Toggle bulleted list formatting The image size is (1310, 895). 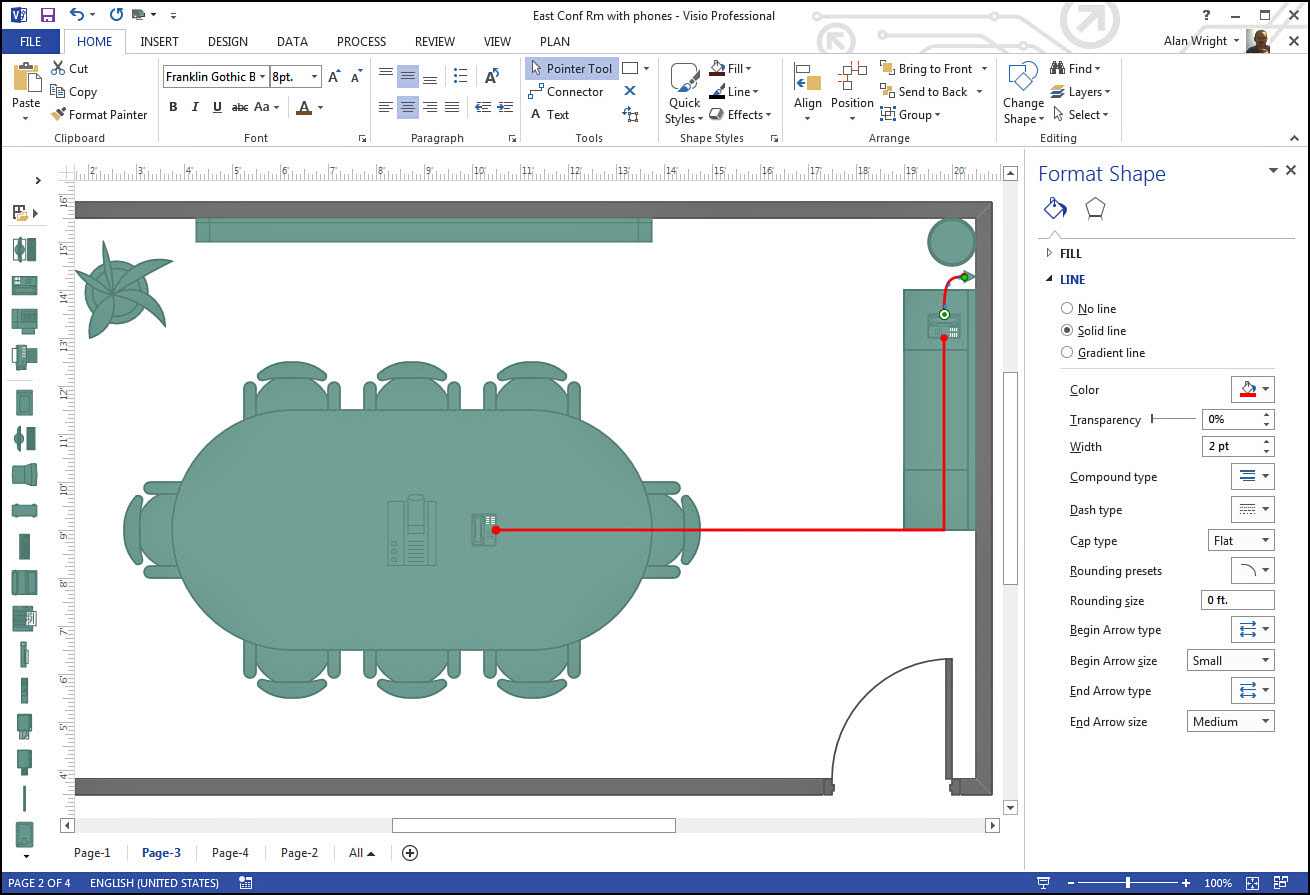[x=460, y=76]
